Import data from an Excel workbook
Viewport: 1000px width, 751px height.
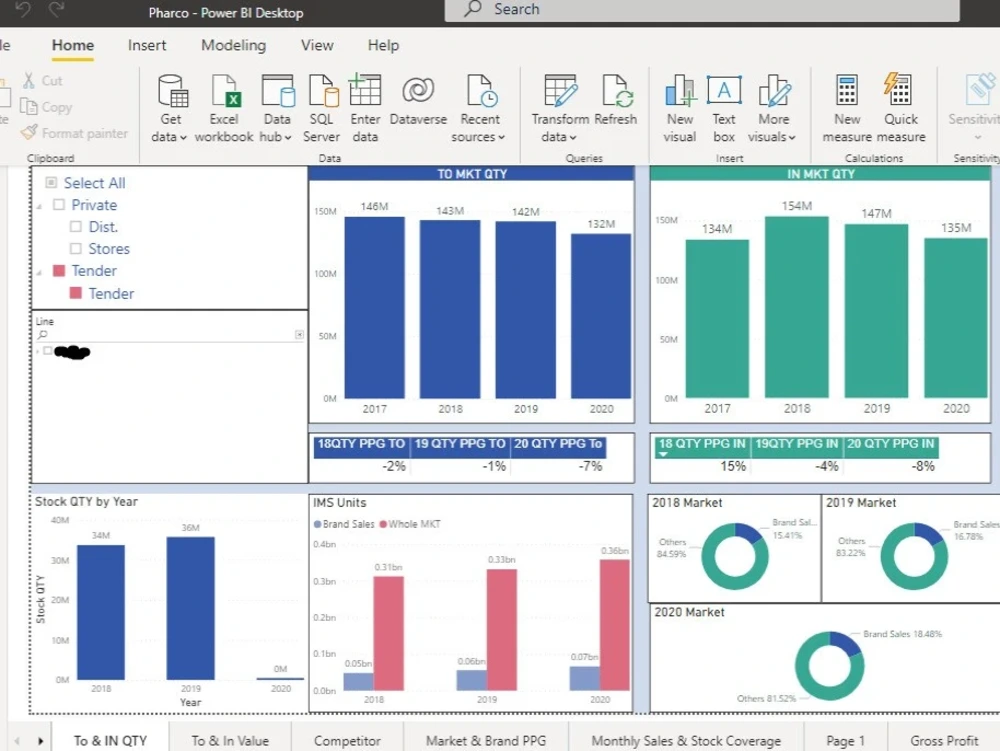point(223,105)
